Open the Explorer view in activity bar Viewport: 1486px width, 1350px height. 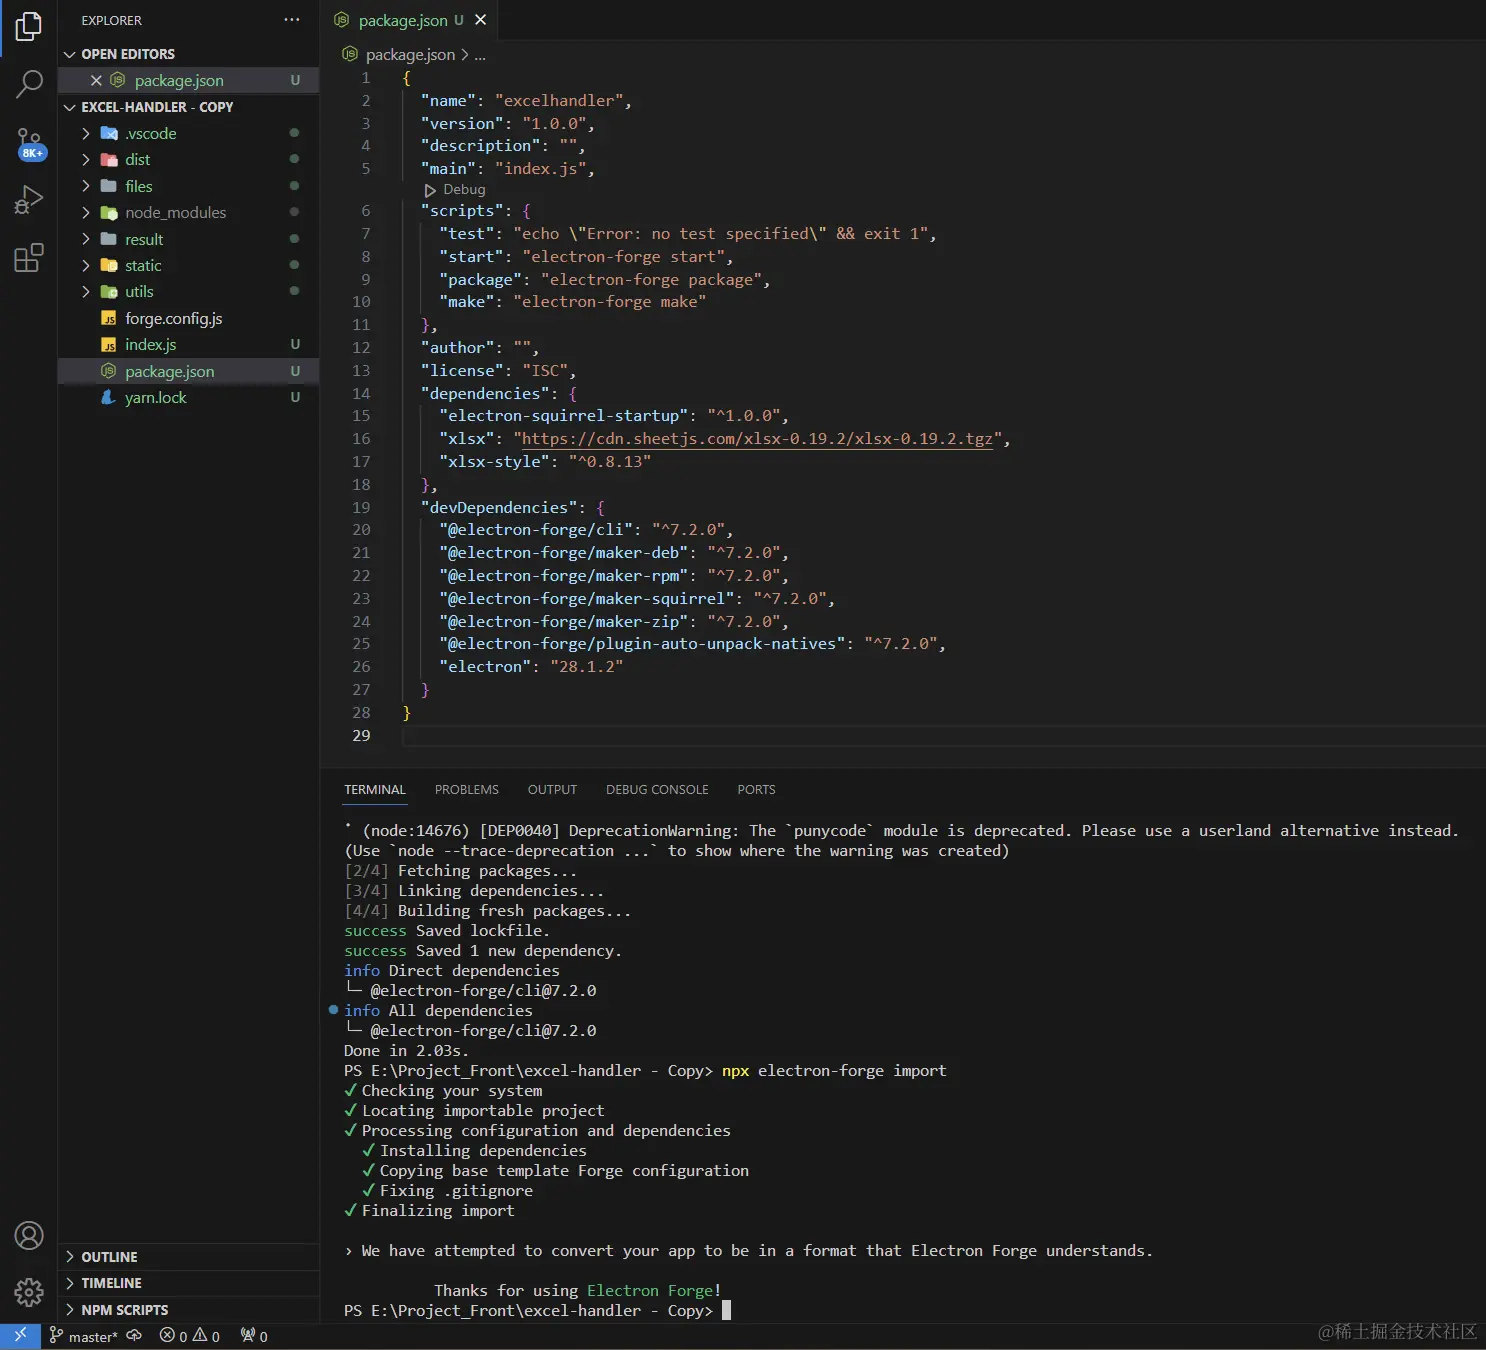[29, 27]
